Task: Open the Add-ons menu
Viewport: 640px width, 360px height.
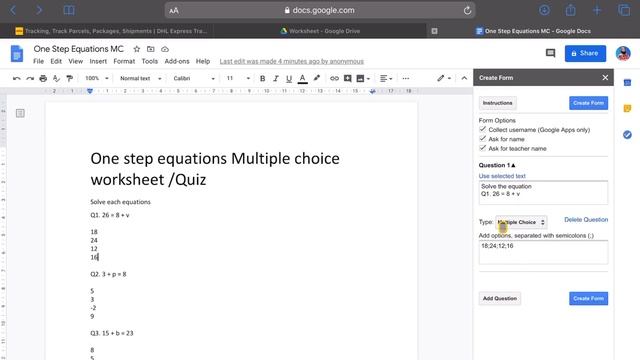Action: click(177, 61)
